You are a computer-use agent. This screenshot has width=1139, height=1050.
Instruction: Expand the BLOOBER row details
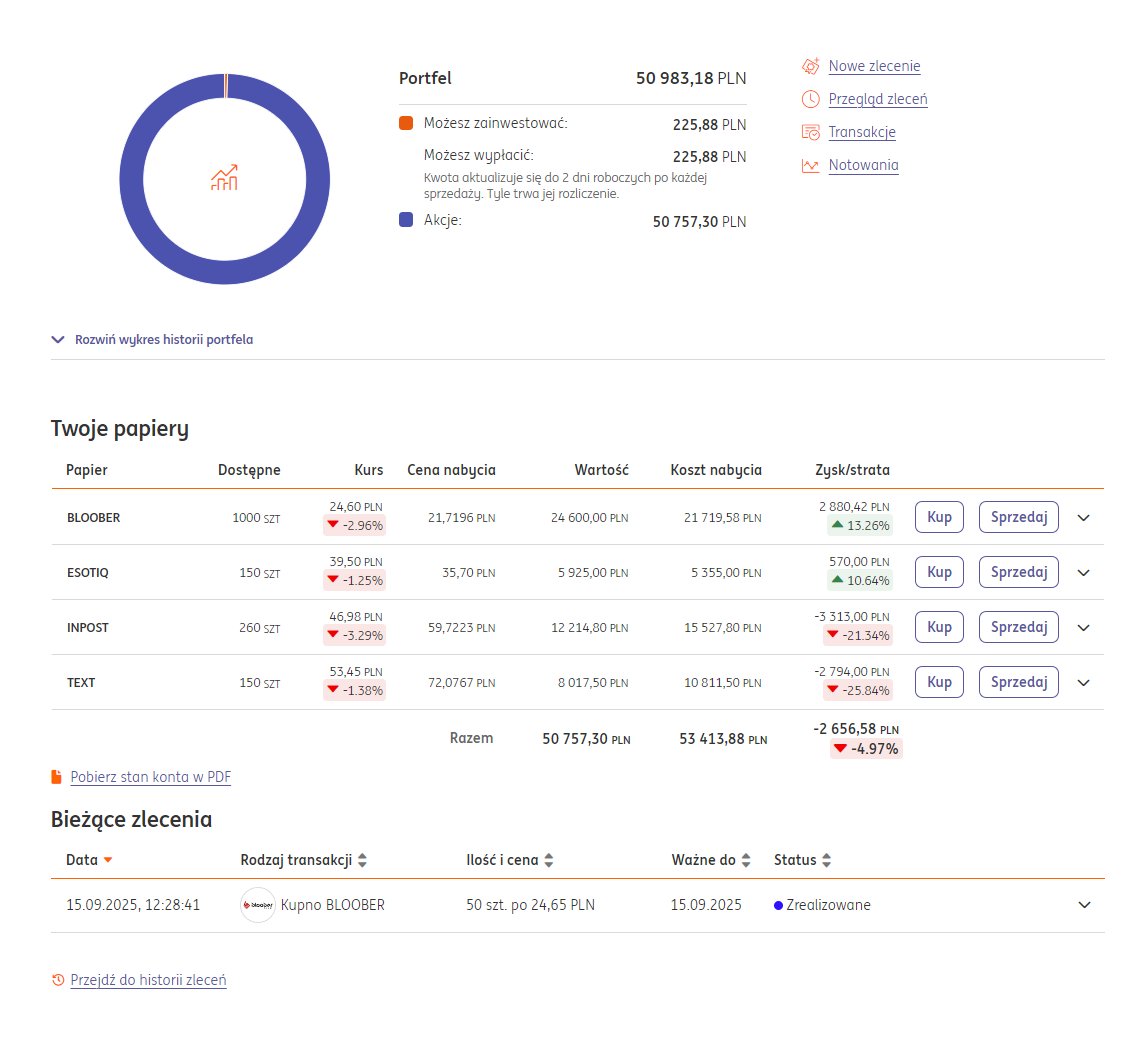(1084, 518)
